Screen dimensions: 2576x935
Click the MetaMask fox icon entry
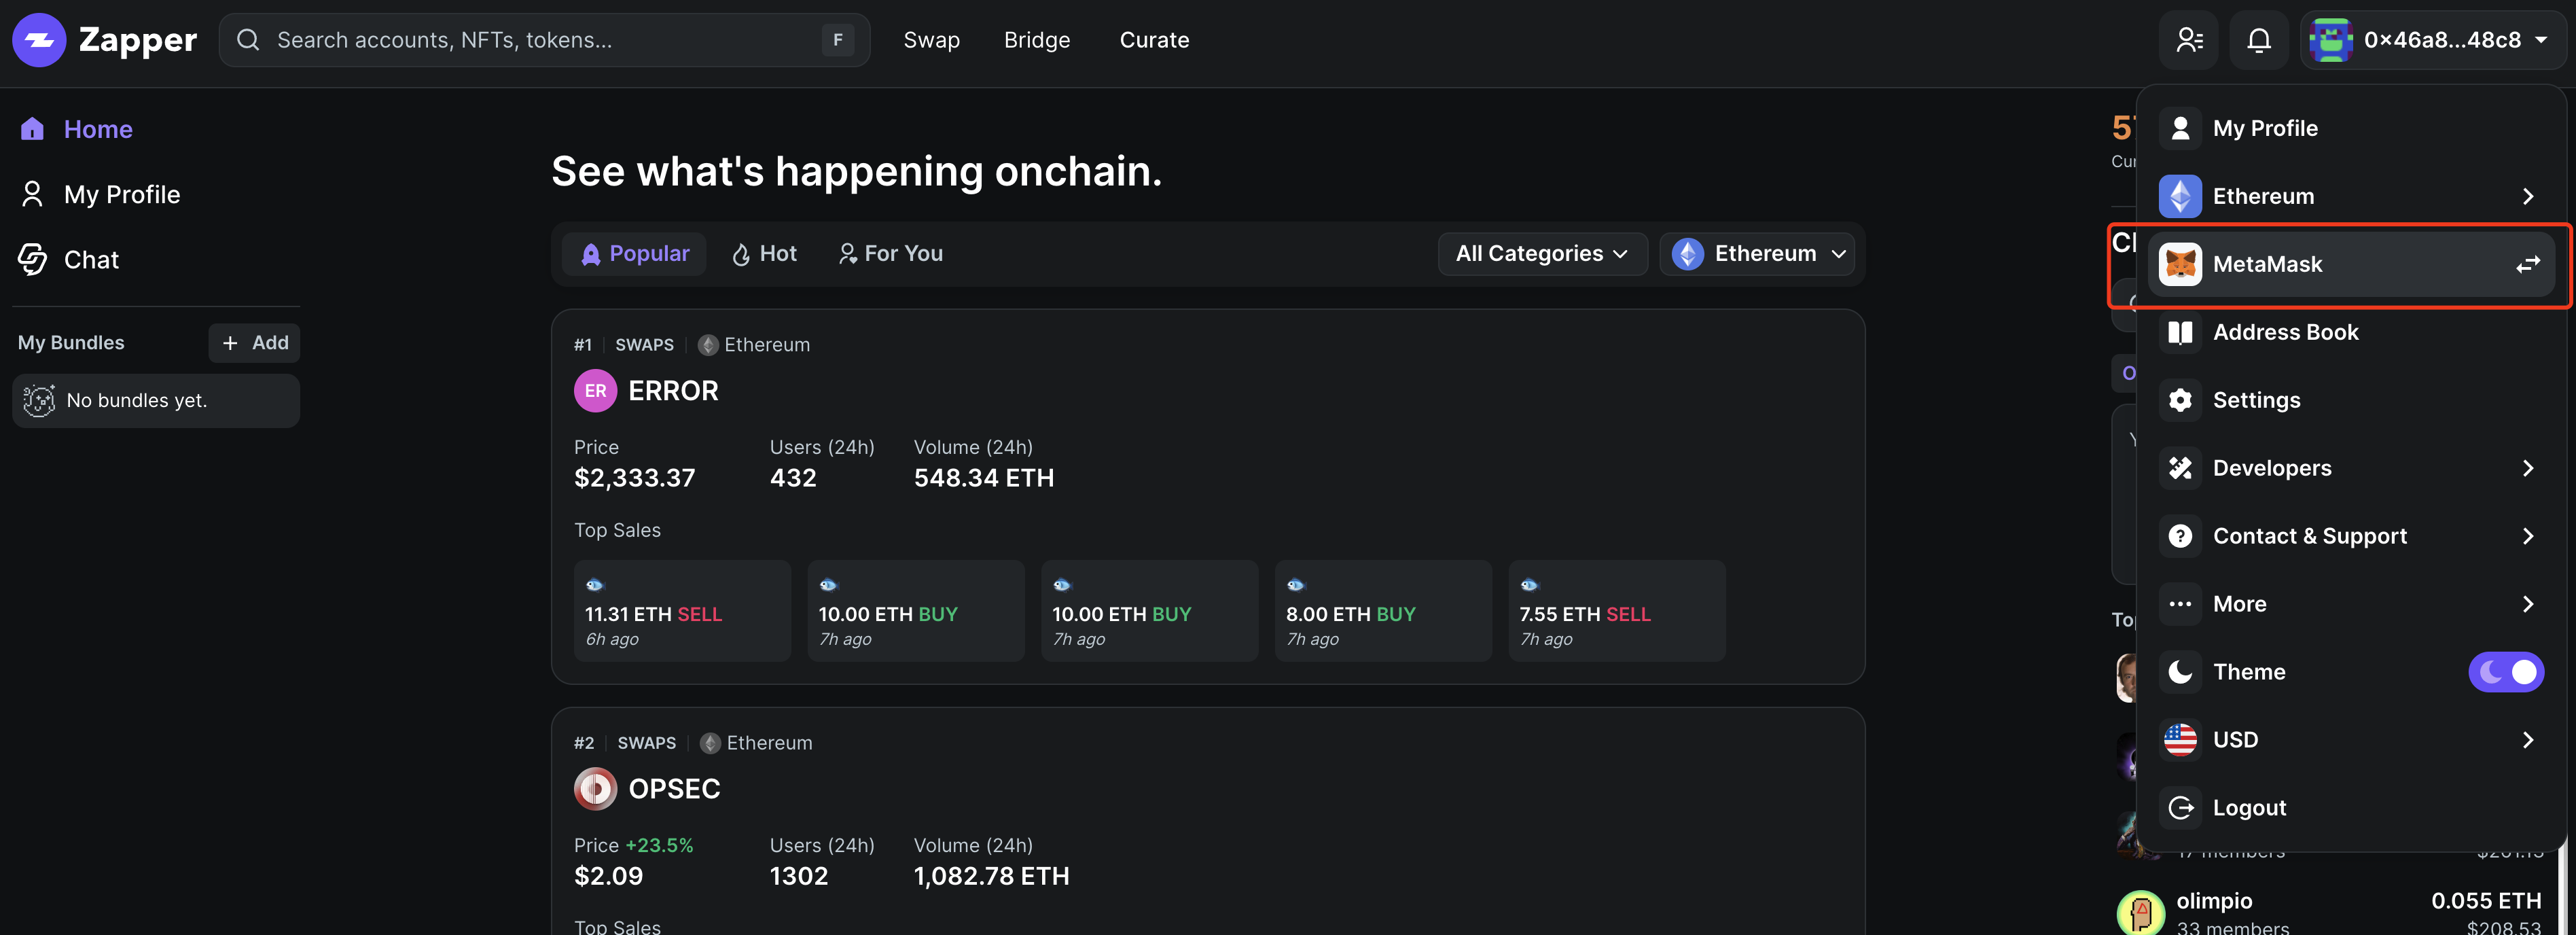coord(2180,264)
